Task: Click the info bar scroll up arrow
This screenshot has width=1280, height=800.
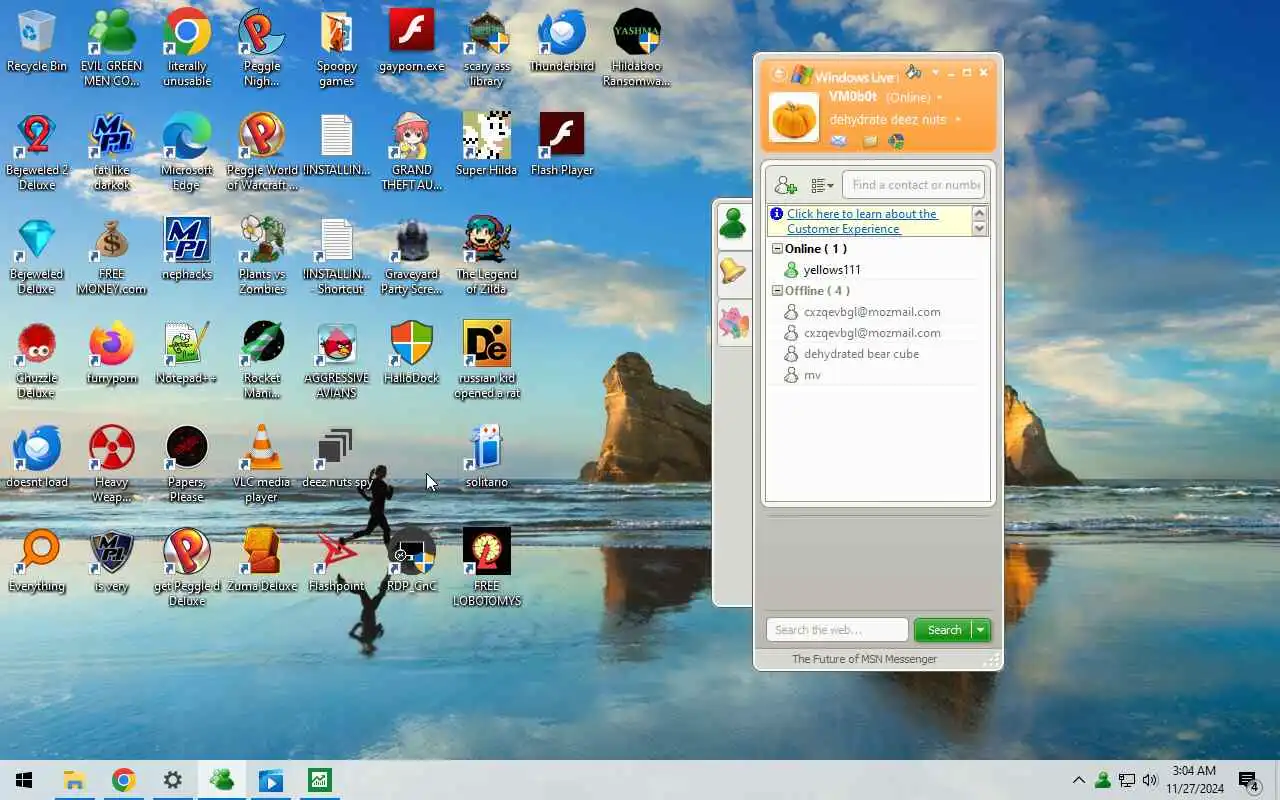Action: click(979, 214)
